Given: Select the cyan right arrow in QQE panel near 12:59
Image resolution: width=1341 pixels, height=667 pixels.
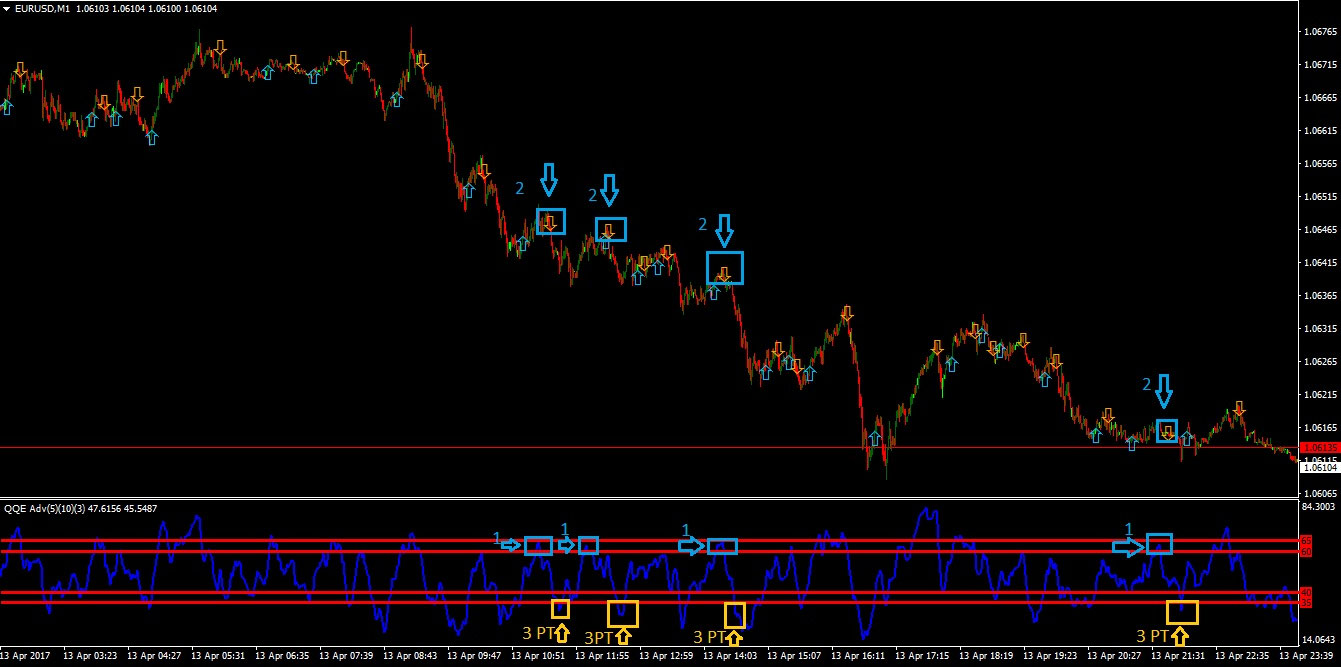Looking at the screenshot, I should (692, 546).
